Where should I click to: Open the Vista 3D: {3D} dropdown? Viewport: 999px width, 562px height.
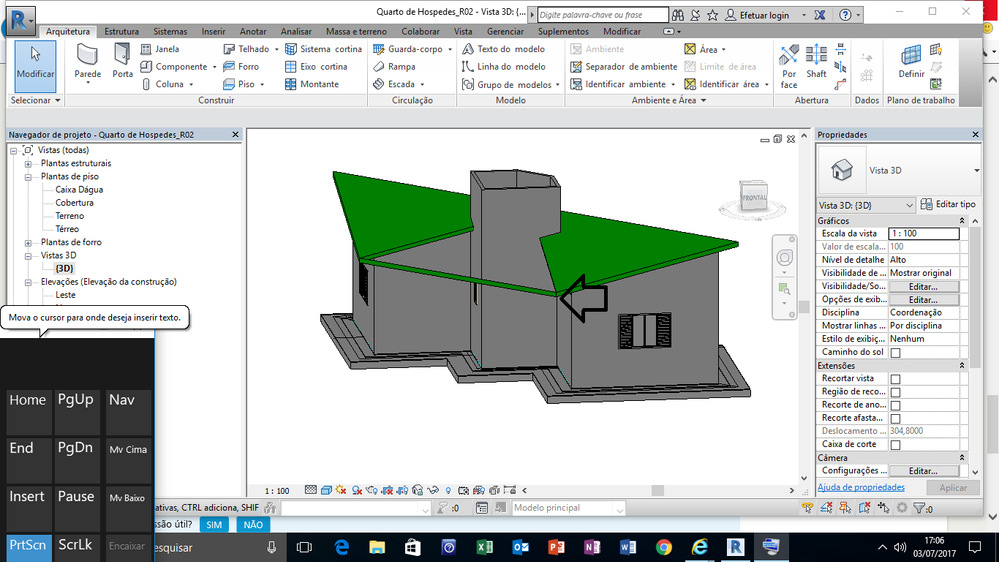tap(866, 205)
